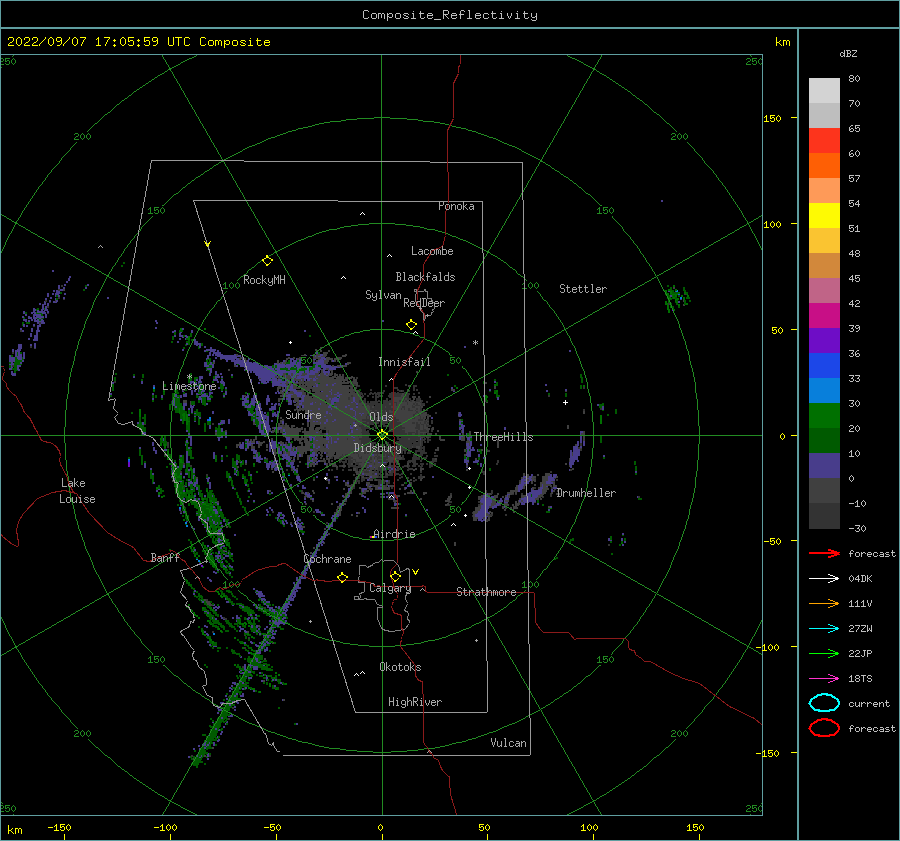Click the Vulcan label on map
Image resolution: width=900 pixels, height=841 pixels.
(x=508, y=743)
